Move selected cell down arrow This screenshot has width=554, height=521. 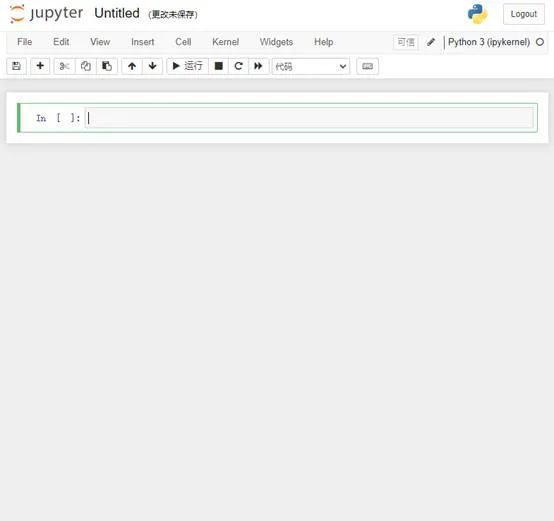pyautogui.click(x=152, y=66)
